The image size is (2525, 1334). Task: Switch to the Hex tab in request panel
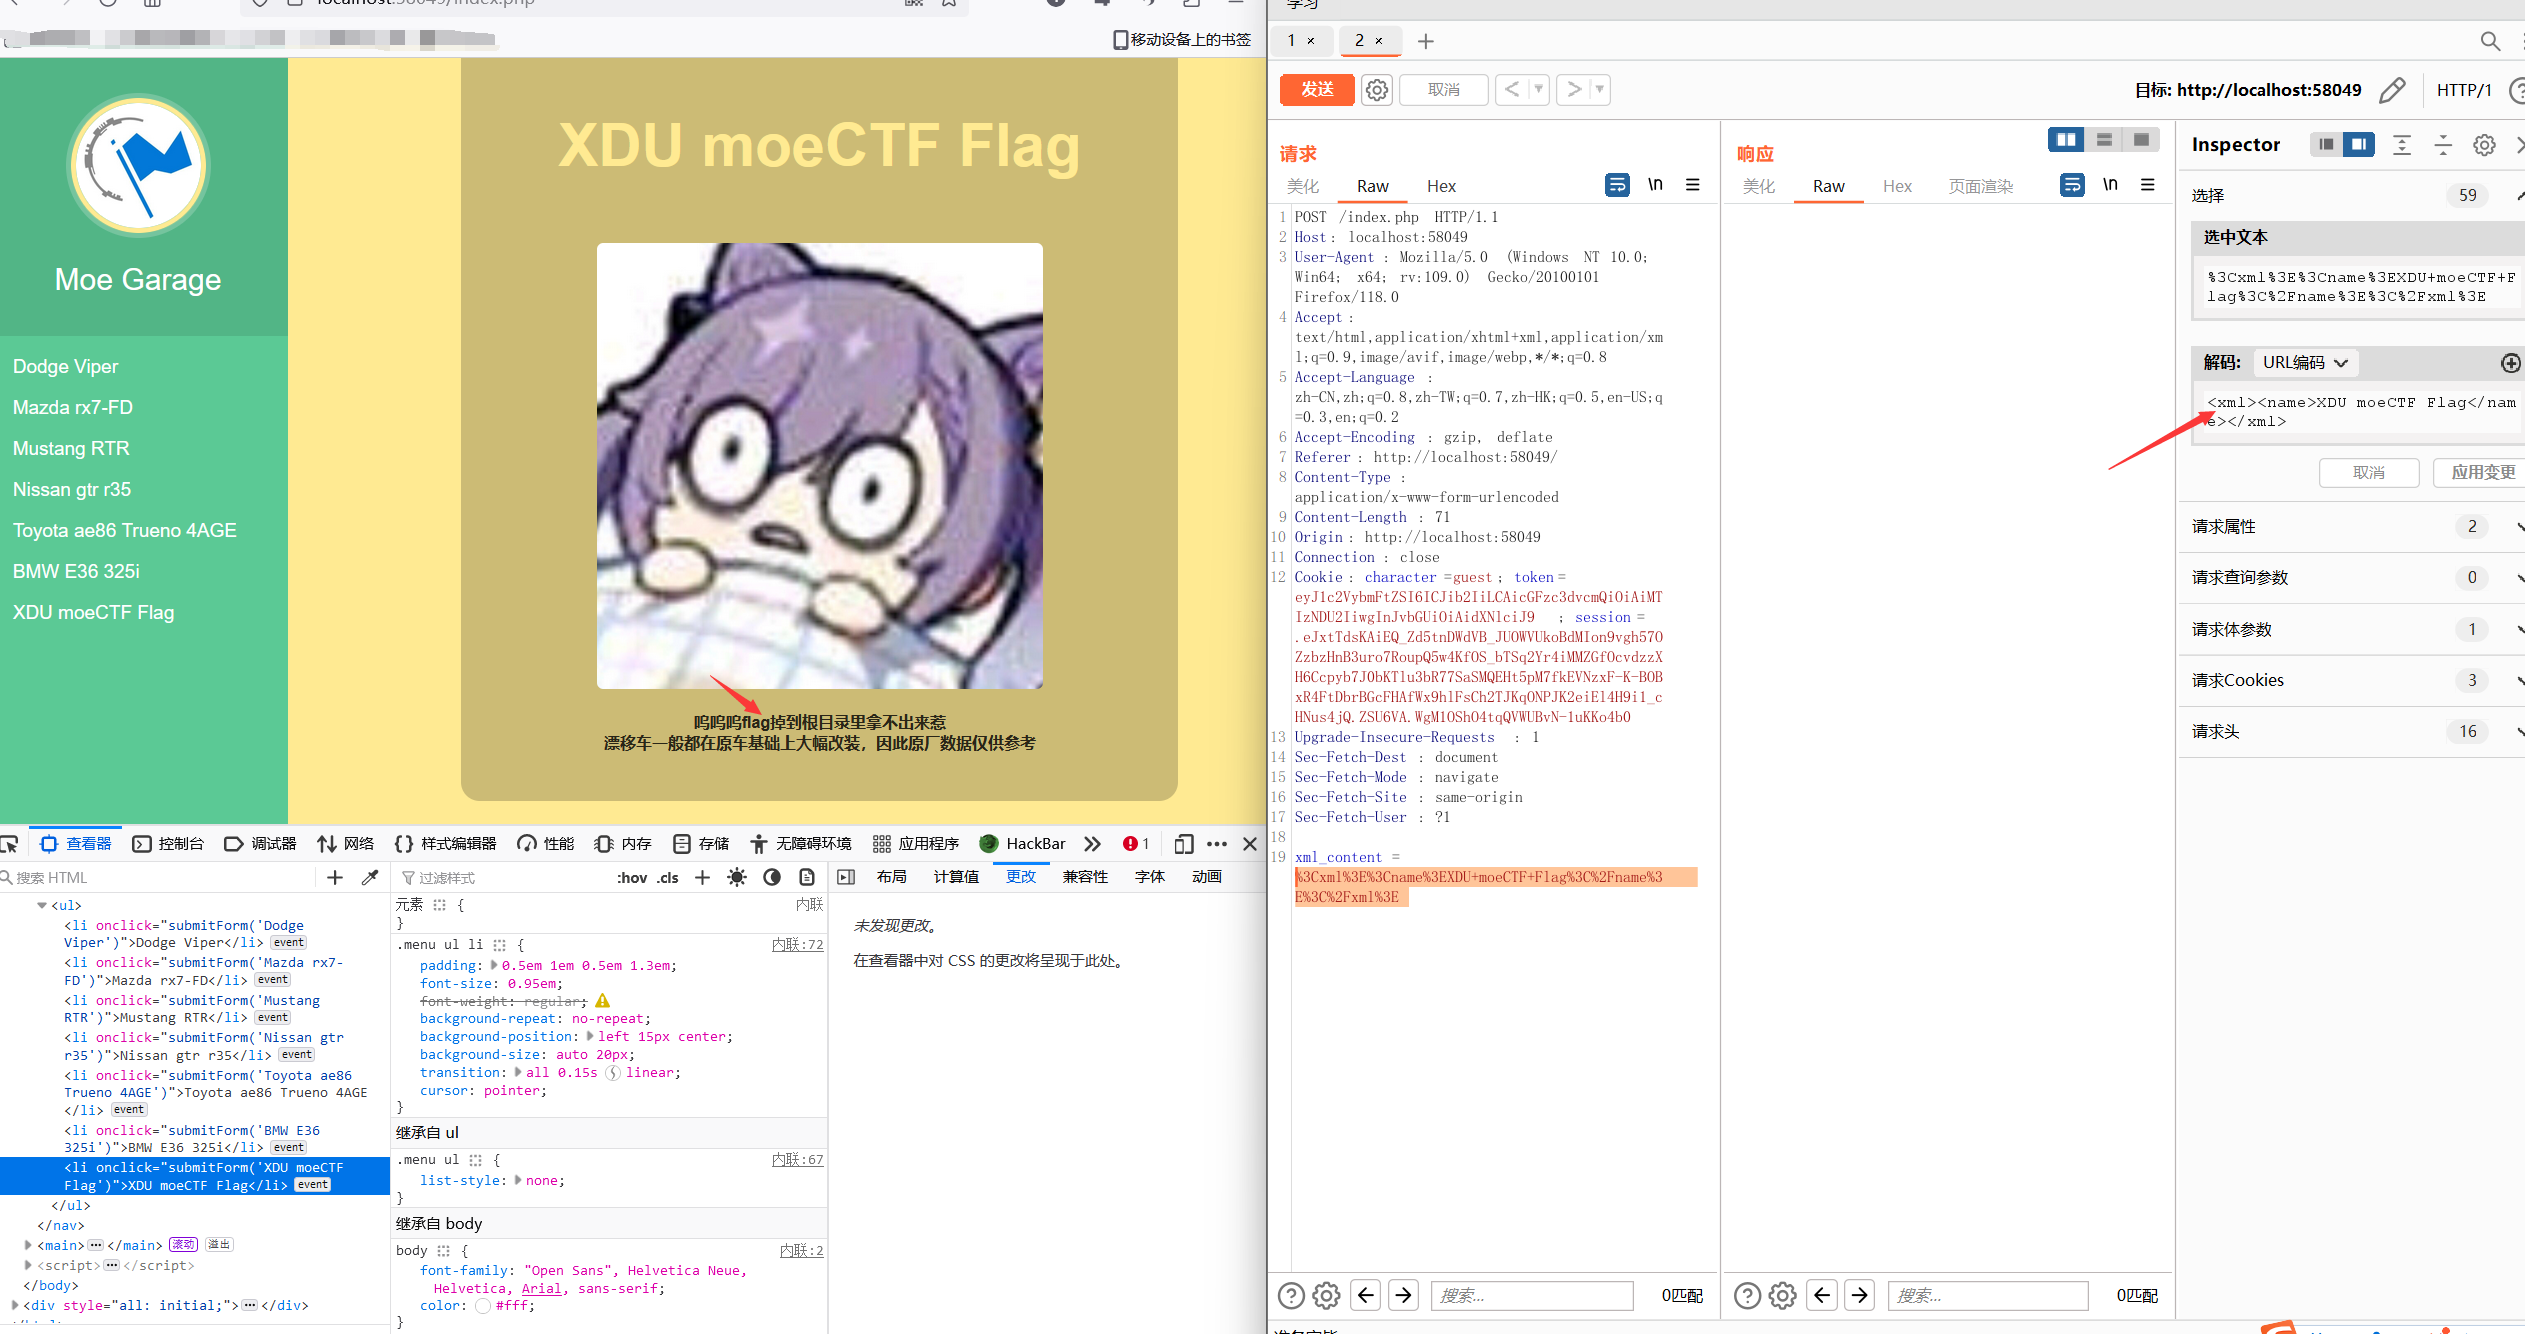(x=1441, y=186)
